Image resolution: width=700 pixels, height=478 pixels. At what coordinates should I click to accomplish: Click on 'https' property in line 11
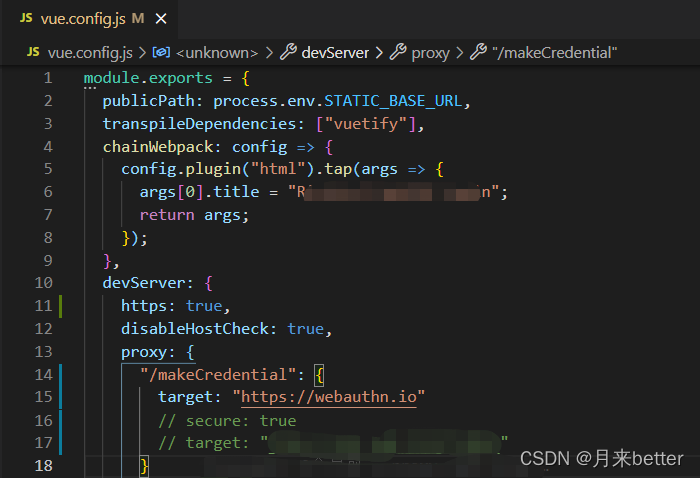[x=144, y=306]
